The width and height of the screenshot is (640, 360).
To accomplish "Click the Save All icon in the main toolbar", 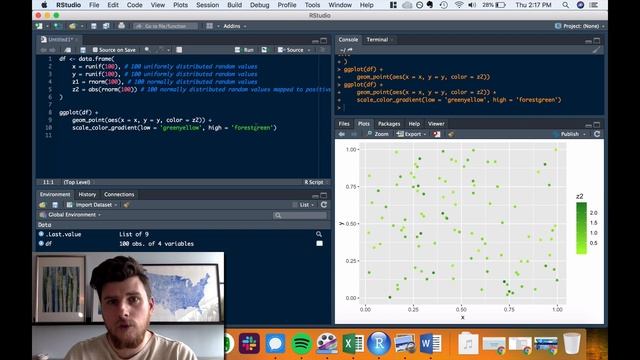I will 106,26.
